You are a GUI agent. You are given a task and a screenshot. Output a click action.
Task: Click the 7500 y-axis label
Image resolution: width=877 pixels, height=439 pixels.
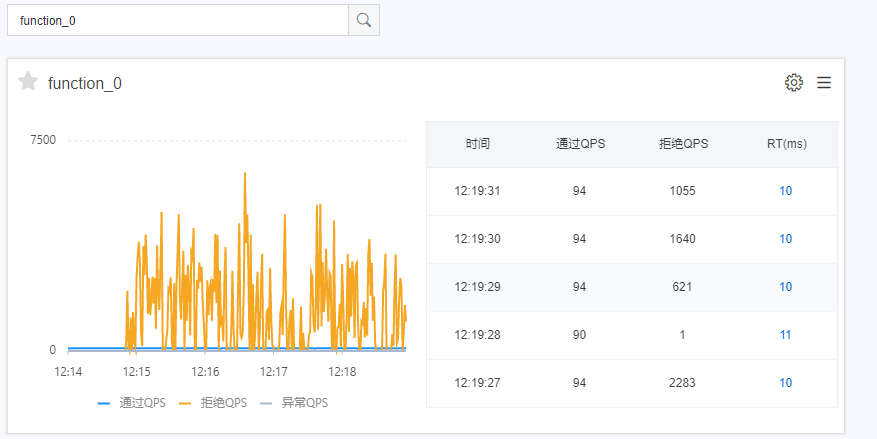coord(43,140)
